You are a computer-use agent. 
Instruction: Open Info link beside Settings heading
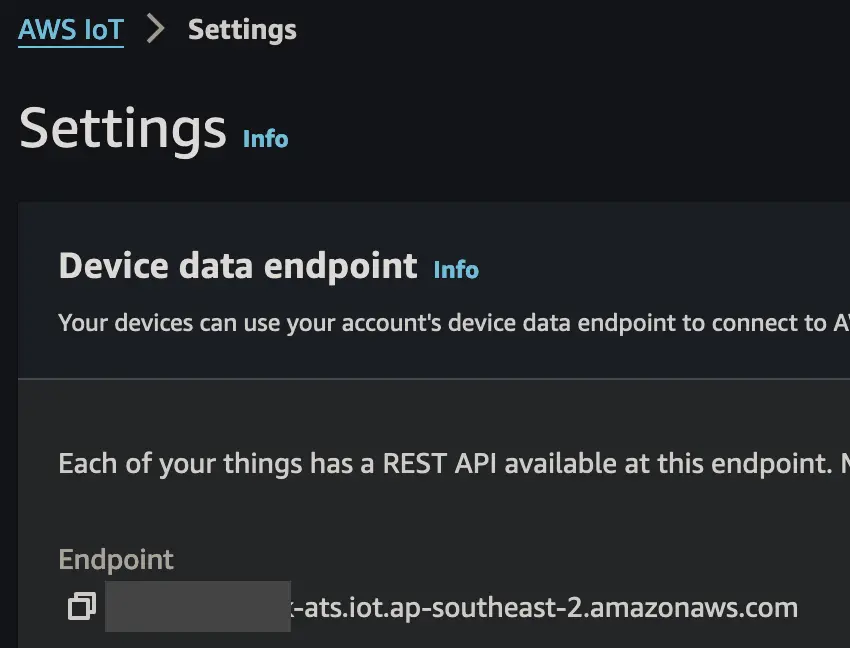click(265, 138)
